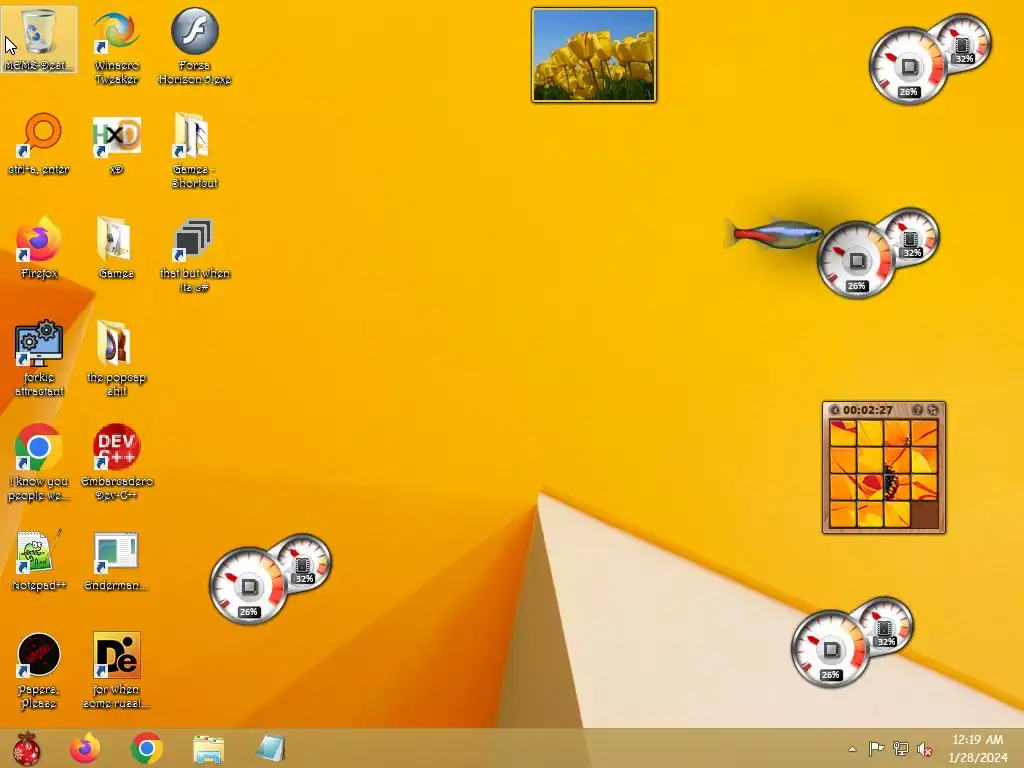
Task: Select the HxD shortcut labeled xD
Action: (x=116, y=144)
